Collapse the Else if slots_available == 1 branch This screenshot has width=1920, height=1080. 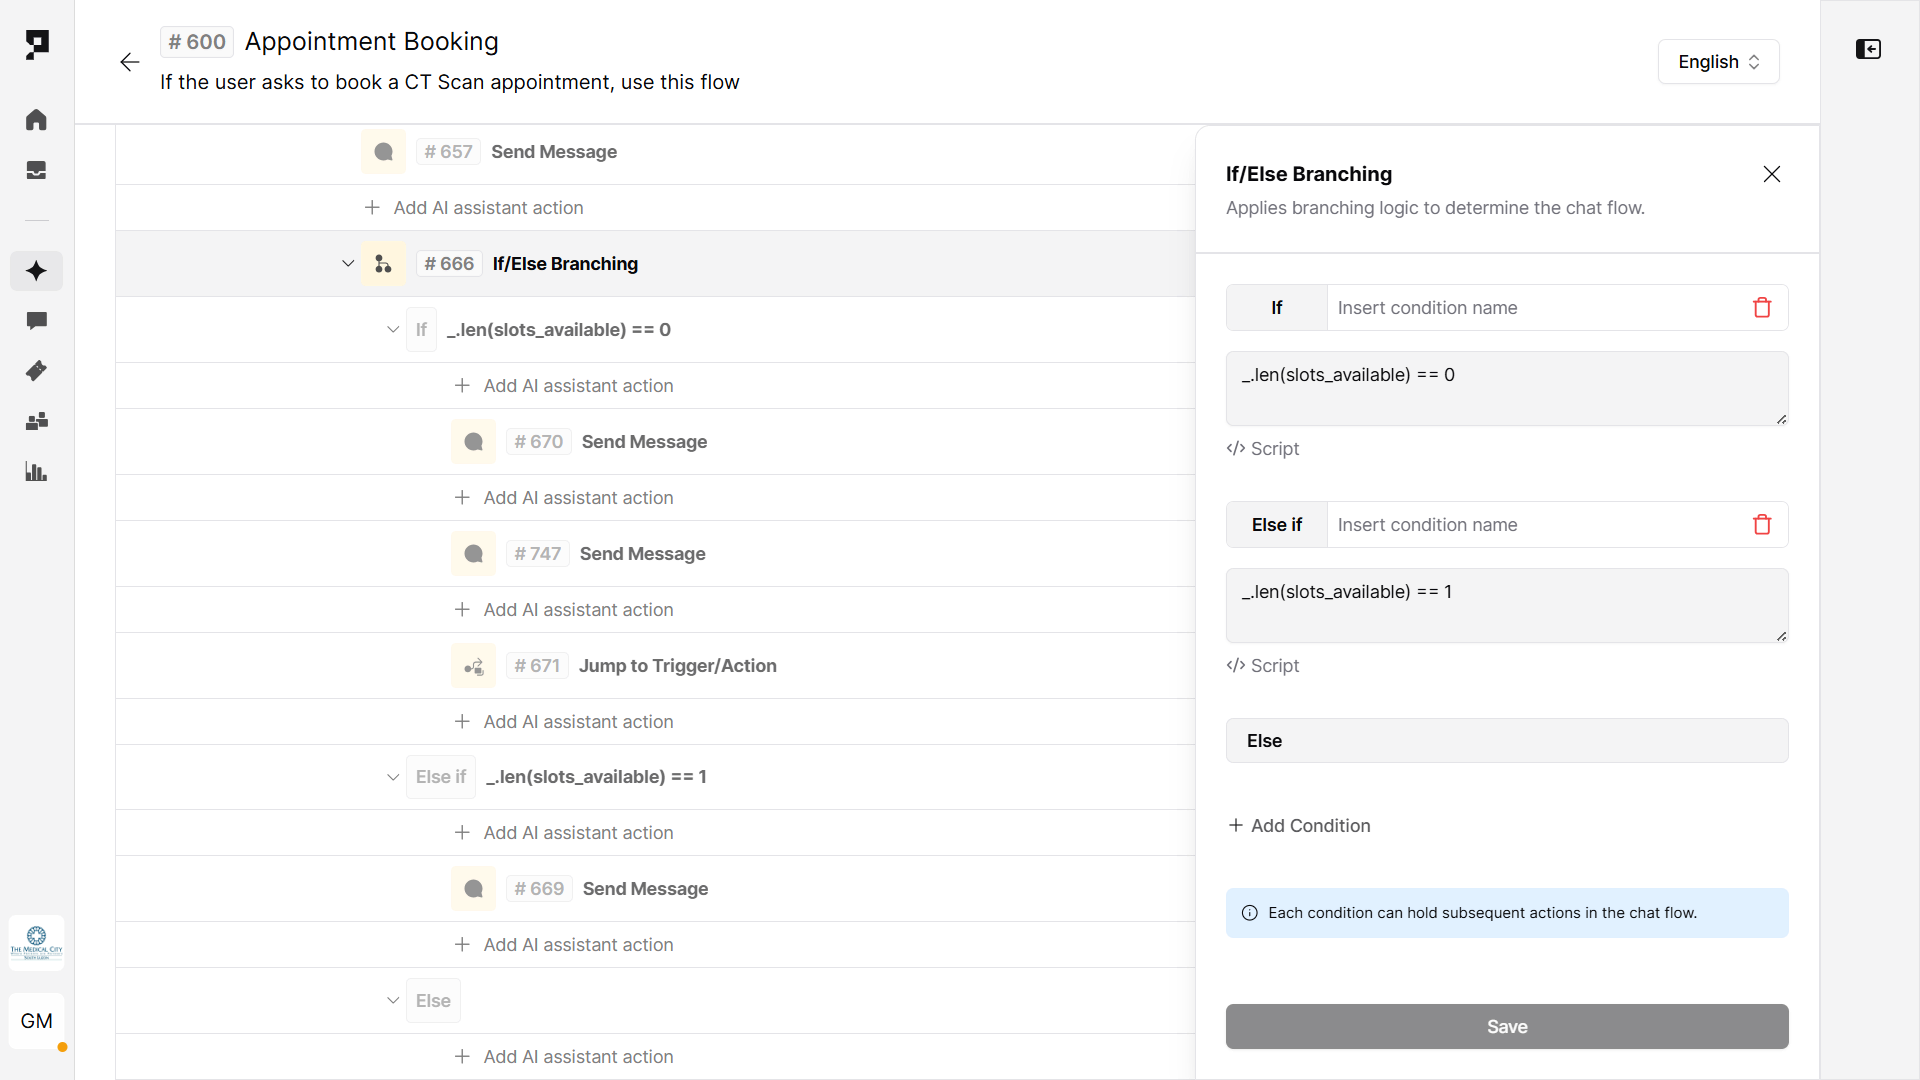click(393, 777)
